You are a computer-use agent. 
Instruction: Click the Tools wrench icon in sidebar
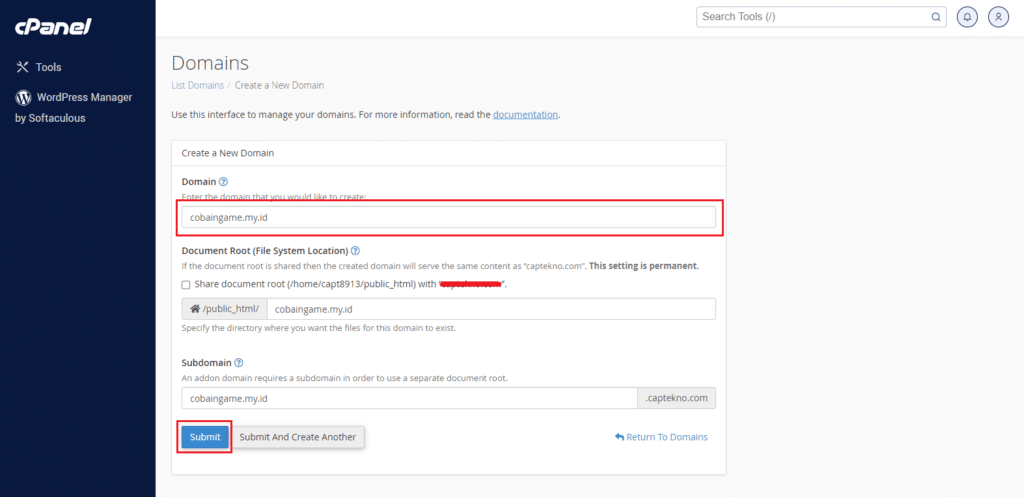[22, 67]
